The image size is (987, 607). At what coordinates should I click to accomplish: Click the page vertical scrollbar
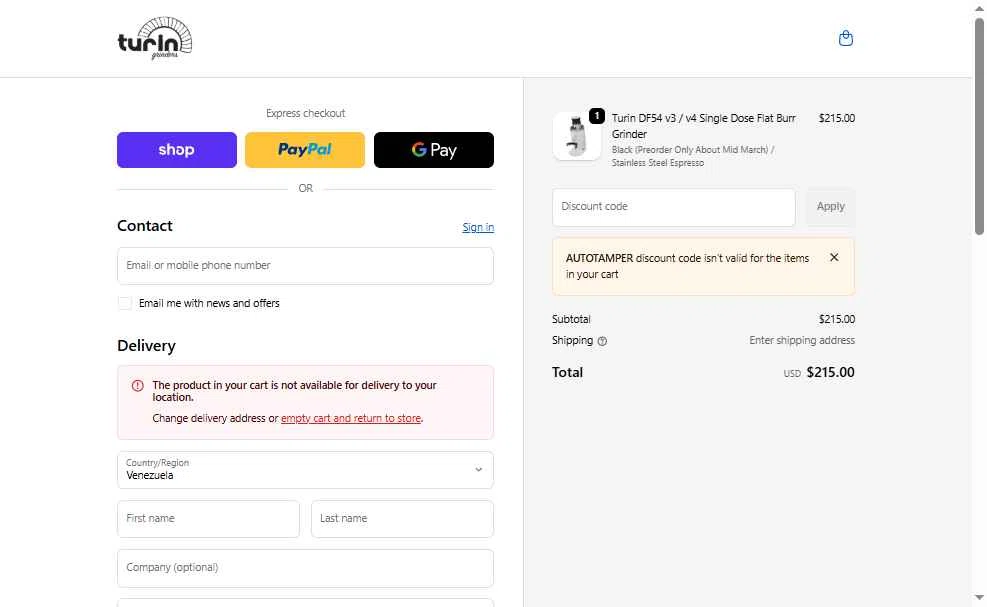click(979, 126)
